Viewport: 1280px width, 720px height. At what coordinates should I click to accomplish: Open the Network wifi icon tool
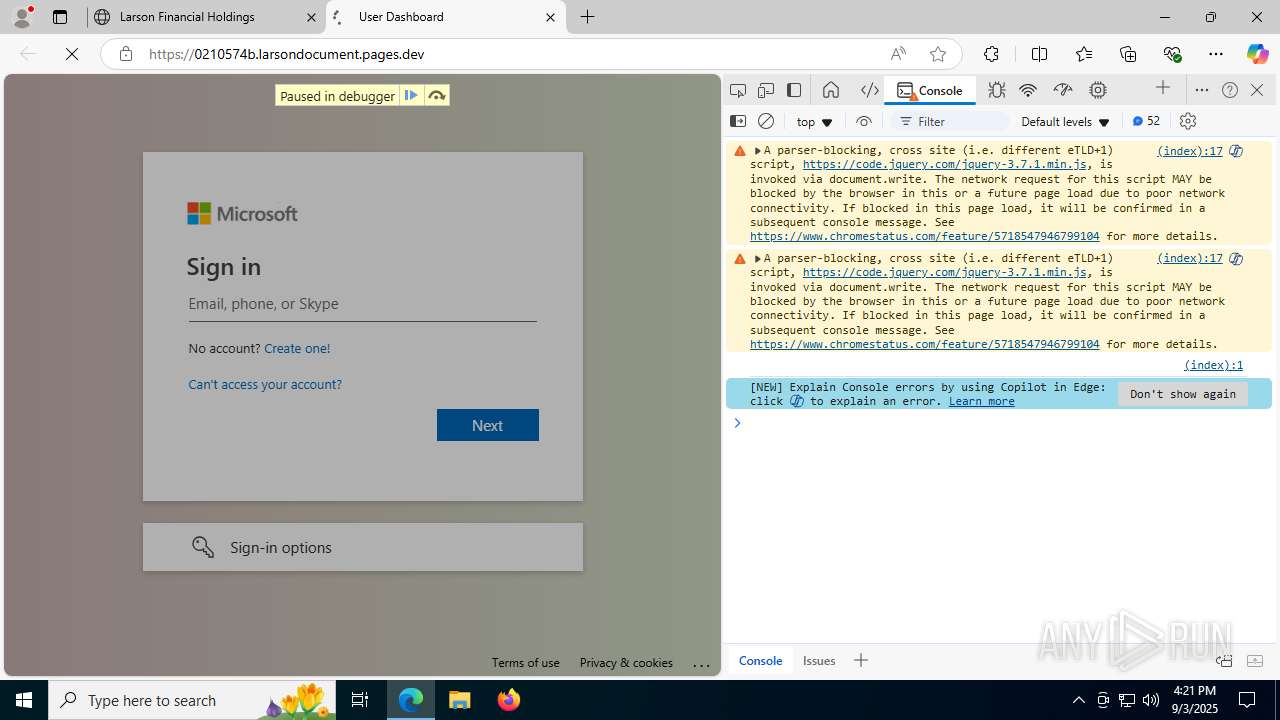[x=1028, y=90]
